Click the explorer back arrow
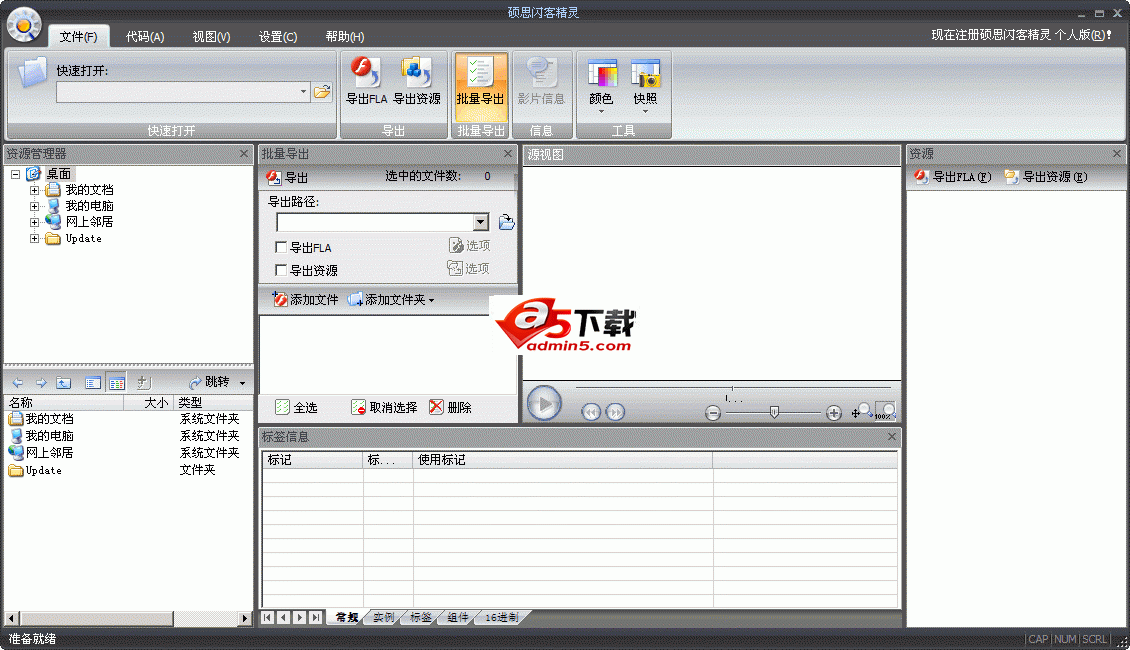The height and width of the screenshot is (650, 1130). 18,383
